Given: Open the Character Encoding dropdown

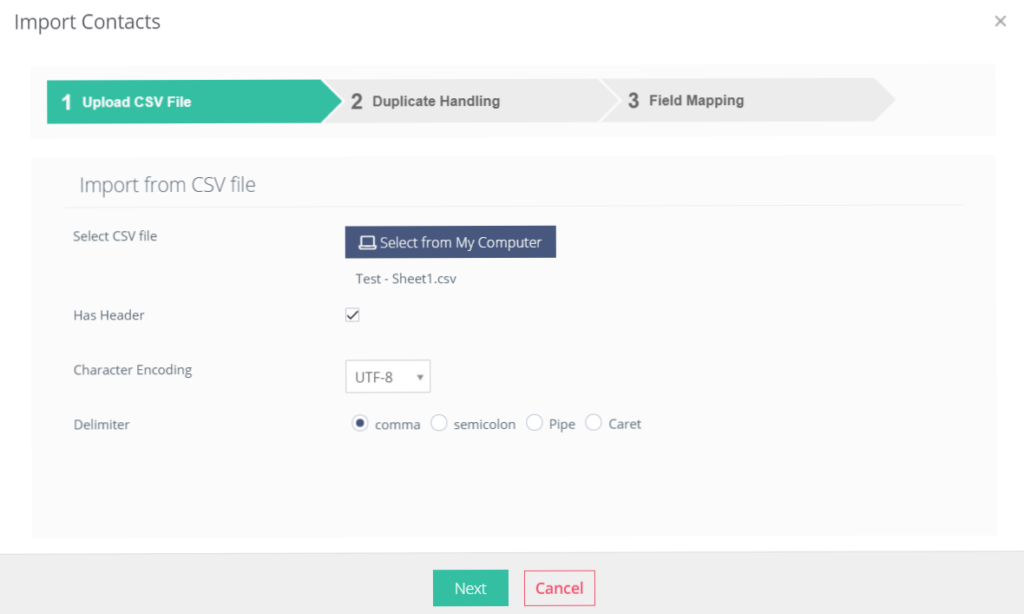Looking at the screenshot, I should [387, 376].
